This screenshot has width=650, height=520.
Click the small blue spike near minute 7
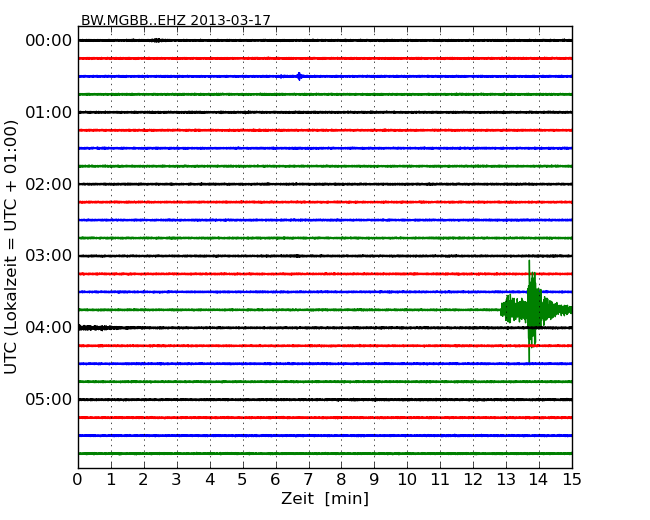click(x=299, y=76)
